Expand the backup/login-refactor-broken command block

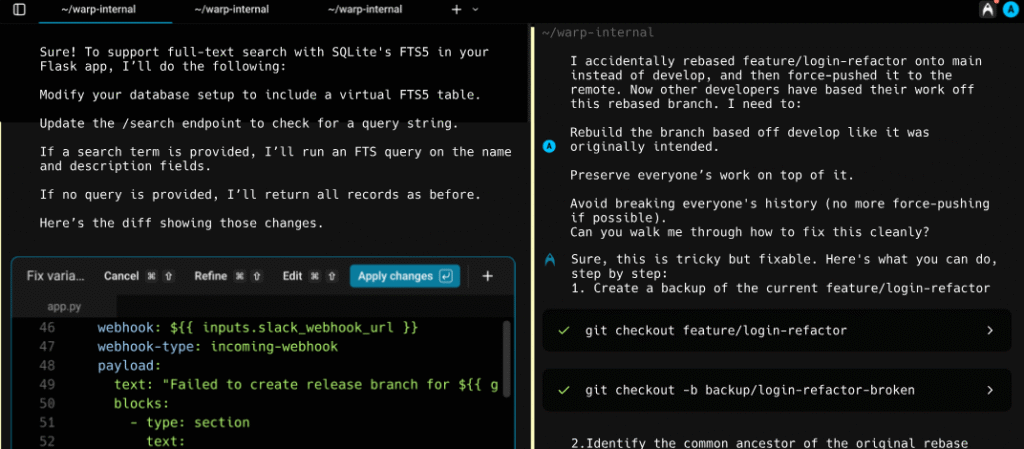(x=990, y=390)
